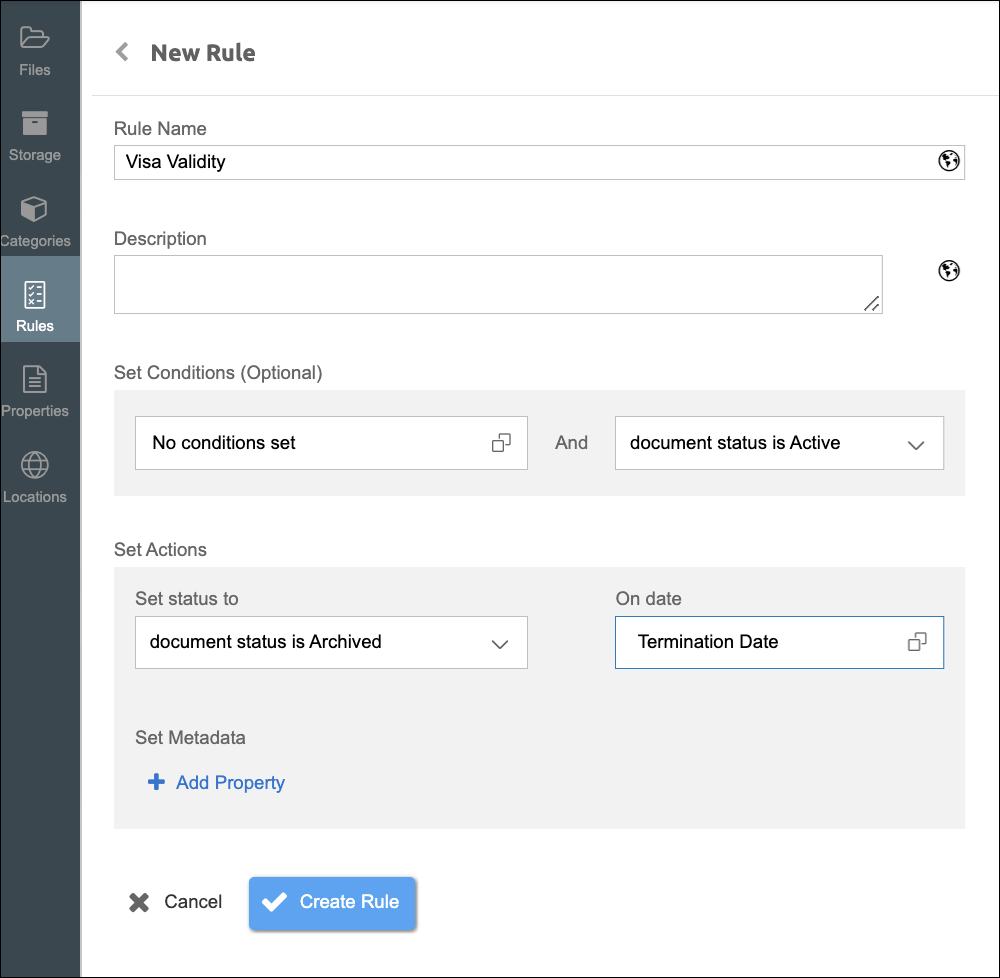Cancel the new rule creation
The width and height of the screenshot is (1000, 978).
coord(176,902)
